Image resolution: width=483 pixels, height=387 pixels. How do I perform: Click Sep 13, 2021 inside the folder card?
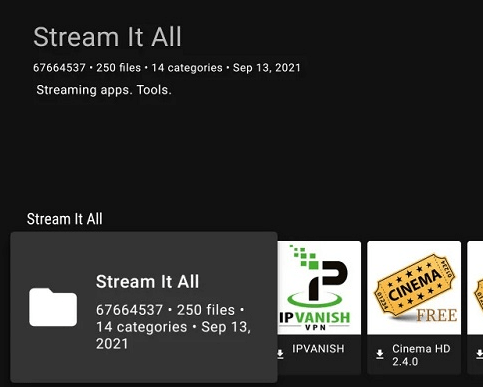(173, 335)
